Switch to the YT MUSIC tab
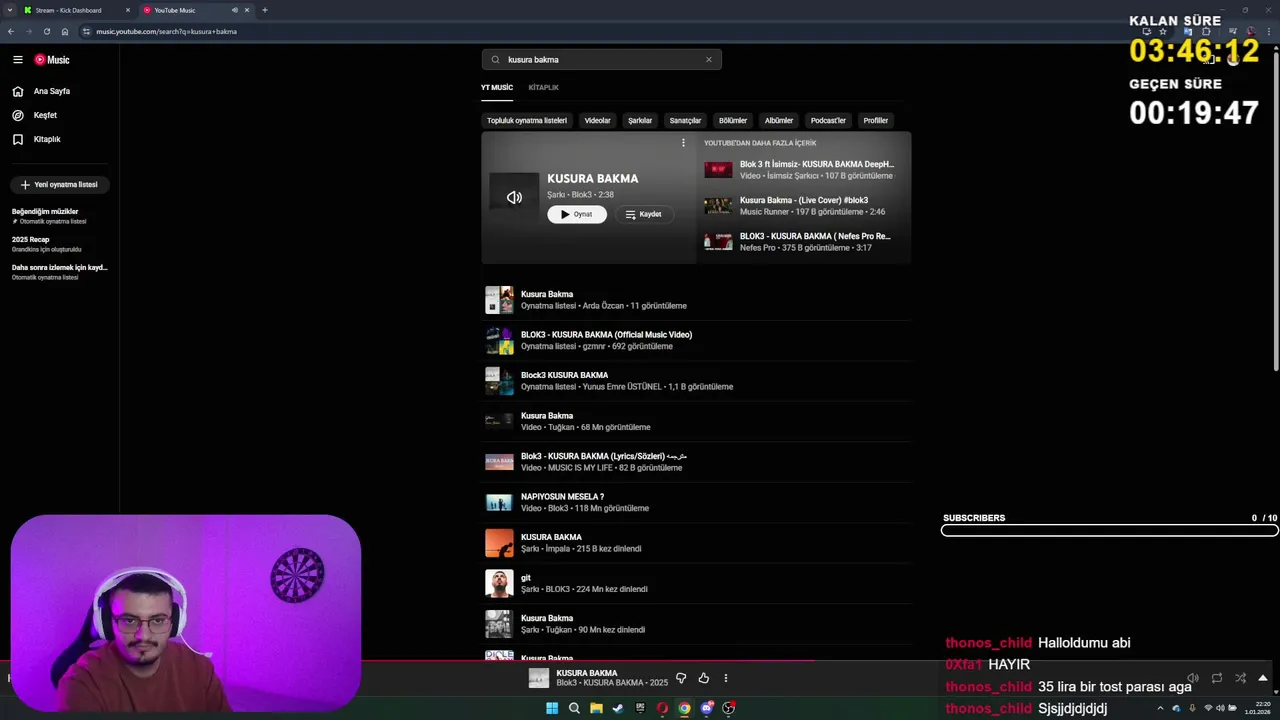This screenshot has height=720, width=1280. tap(497, 87)
